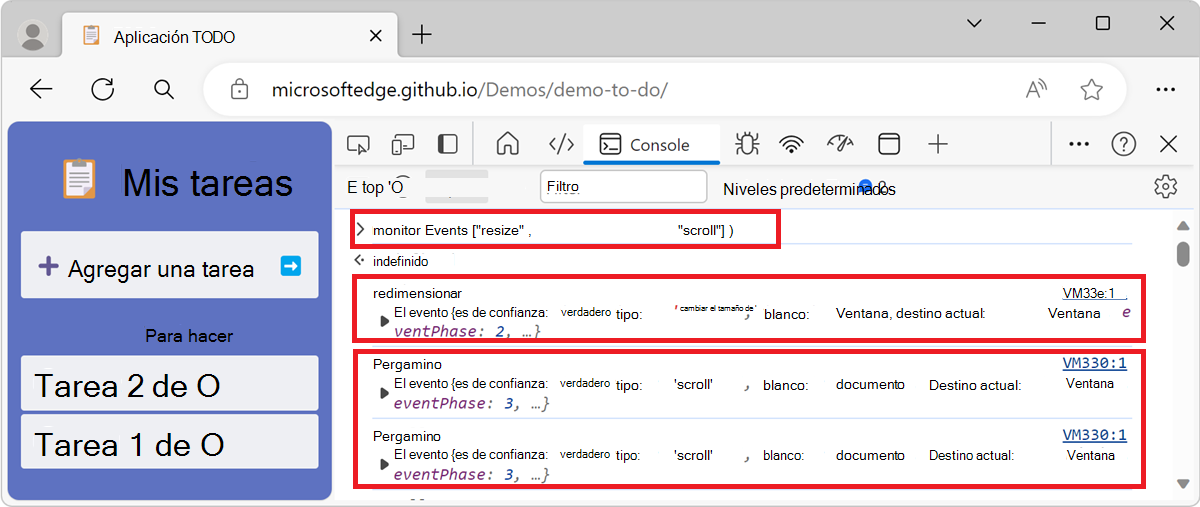Viewport: 1200px width, 507px height.
Task: Select the Tarea 1 de O item
Action: 170,443
